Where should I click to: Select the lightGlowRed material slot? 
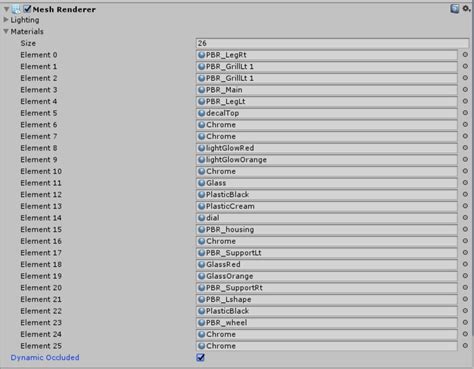pos(327,148)
